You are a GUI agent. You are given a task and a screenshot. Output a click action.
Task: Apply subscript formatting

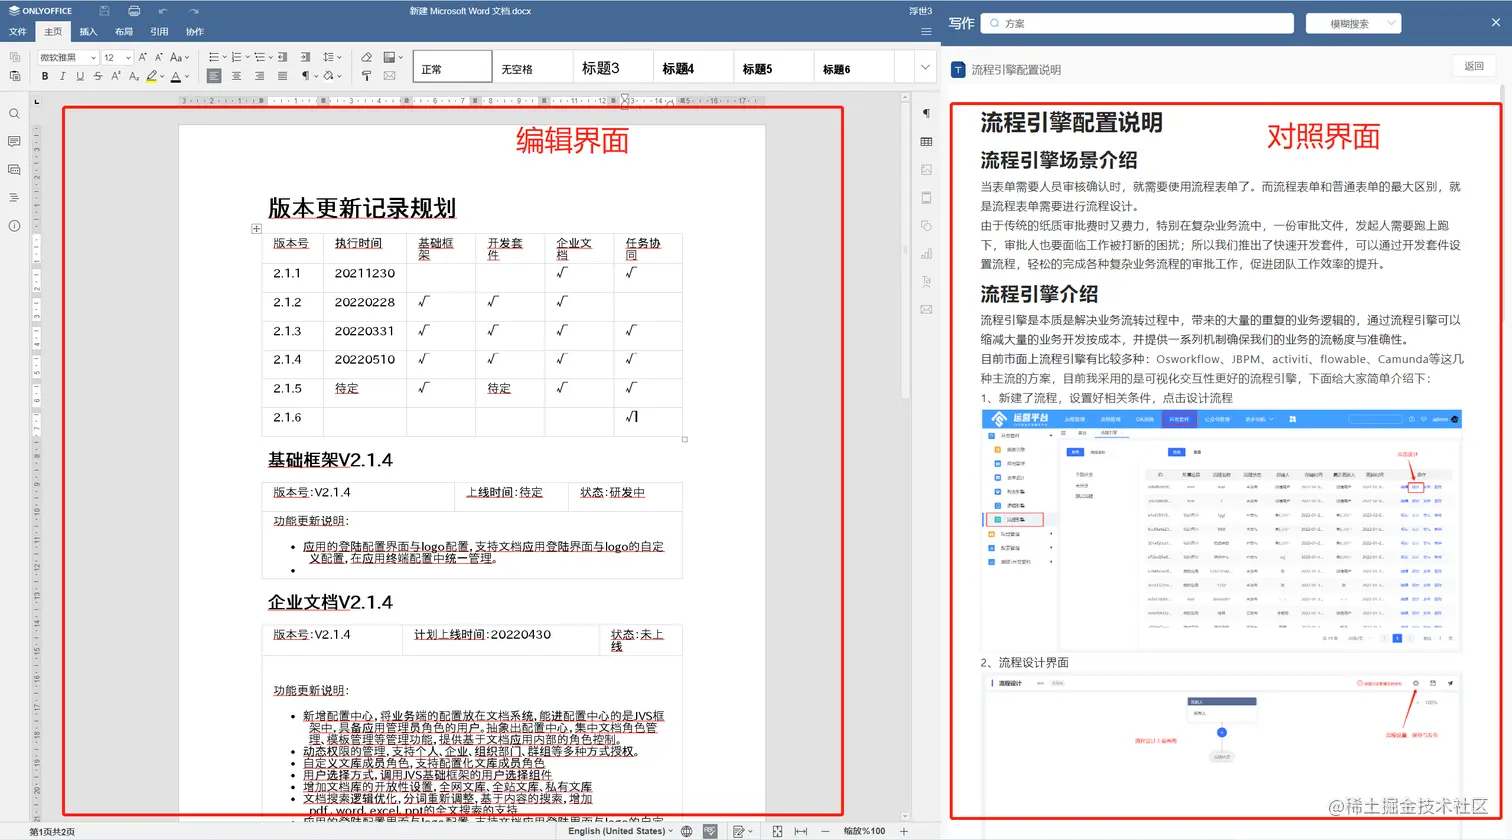tap(132, 76)
